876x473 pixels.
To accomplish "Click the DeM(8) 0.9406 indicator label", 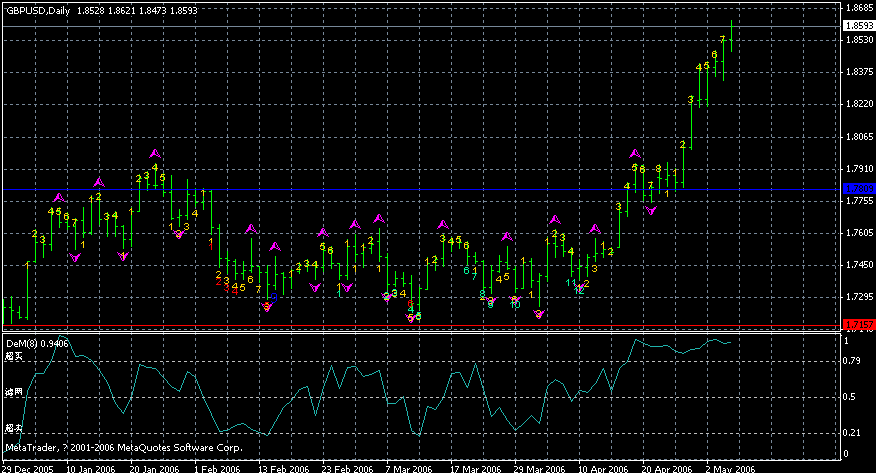I will (37, 343).
